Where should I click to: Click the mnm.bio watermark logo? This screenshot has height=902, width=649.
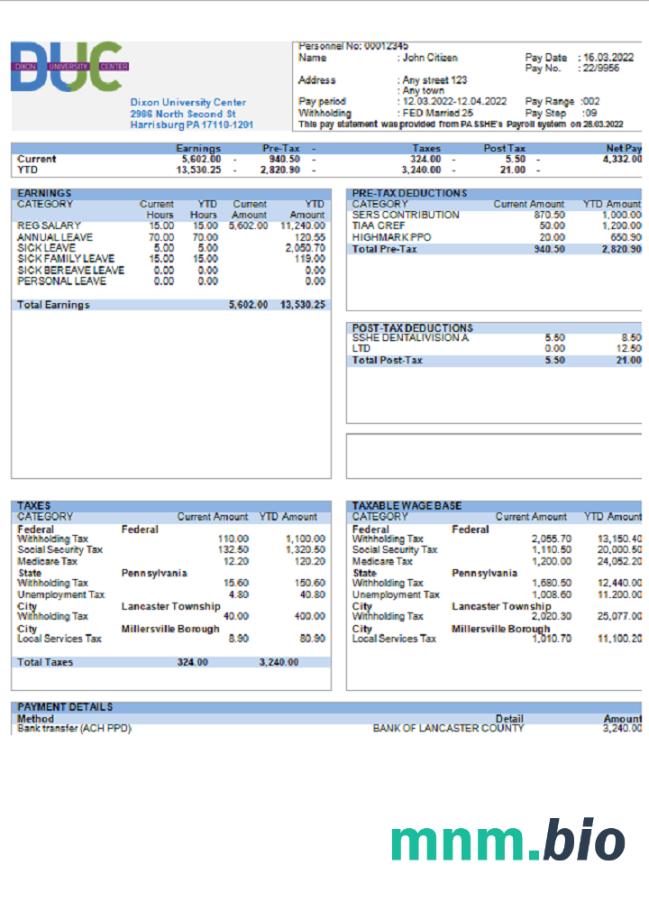tap(508, 840)
